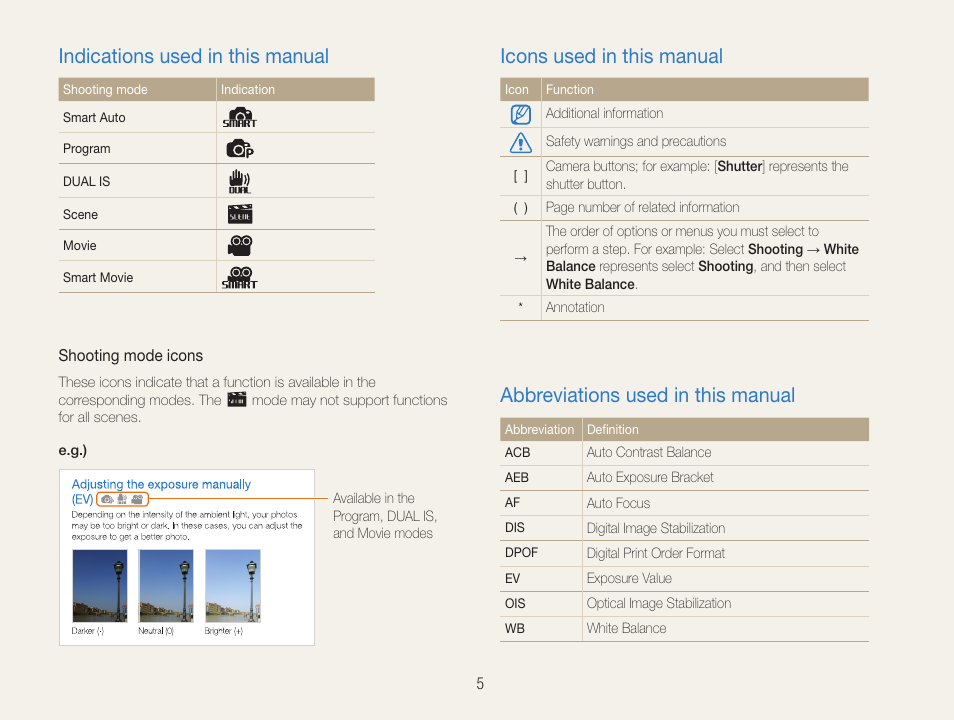This screenshot has width=954, height=720.
Task: Click the parentheses icon
Action: (x=520, y=208)
